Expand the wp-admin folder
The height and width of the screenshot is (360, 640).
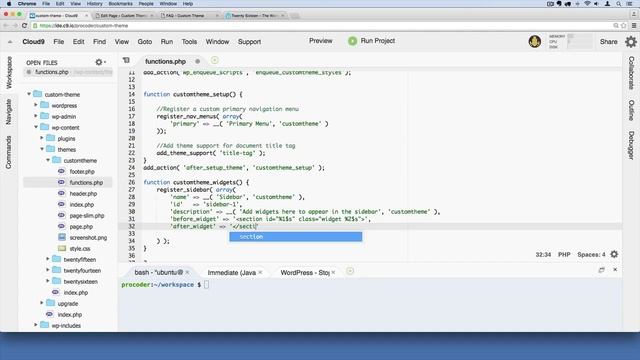tap(36, 116)
